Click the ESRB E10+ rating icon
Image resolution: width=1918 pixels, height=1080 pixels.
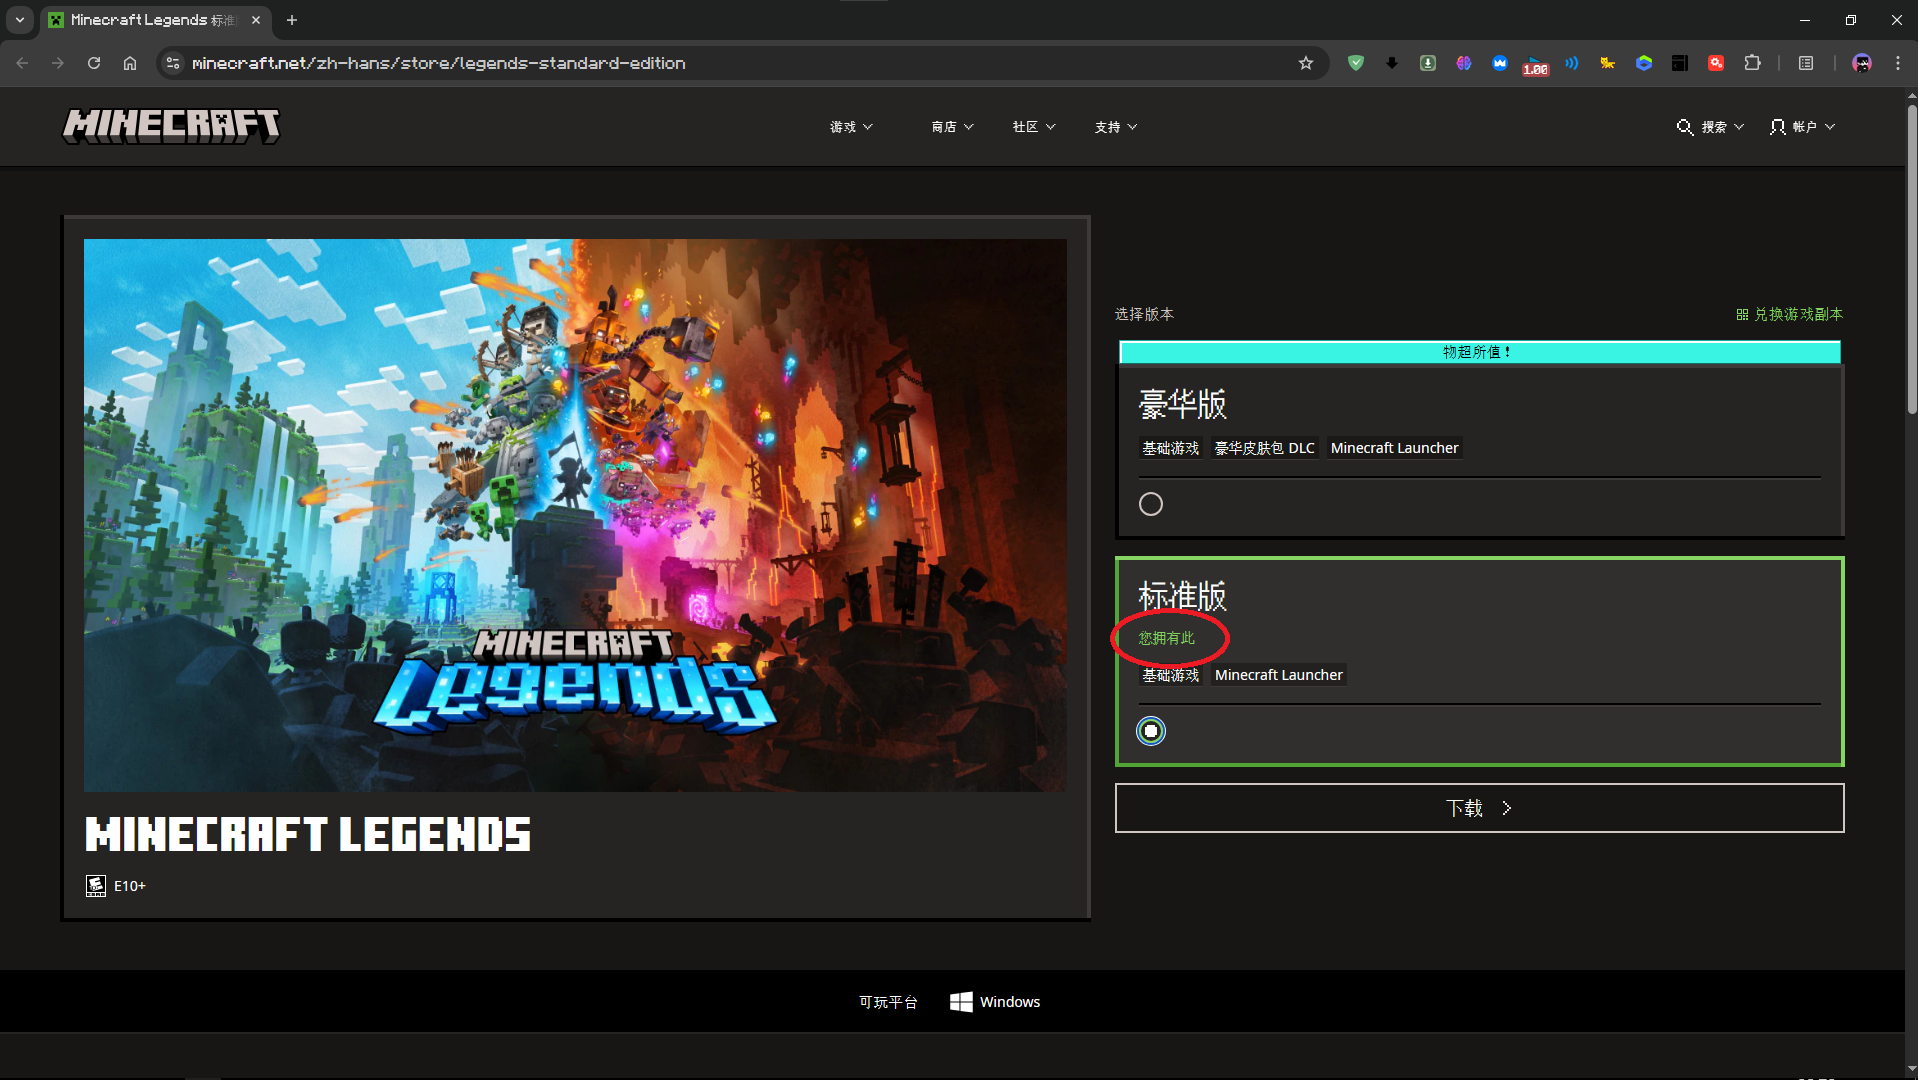coord(96,886)
